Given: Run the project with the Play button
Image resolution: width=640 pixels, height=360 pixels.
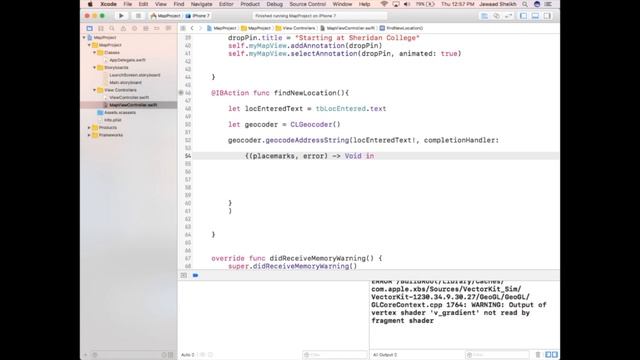Looking at the screenshot, I should tap(121, 16).
